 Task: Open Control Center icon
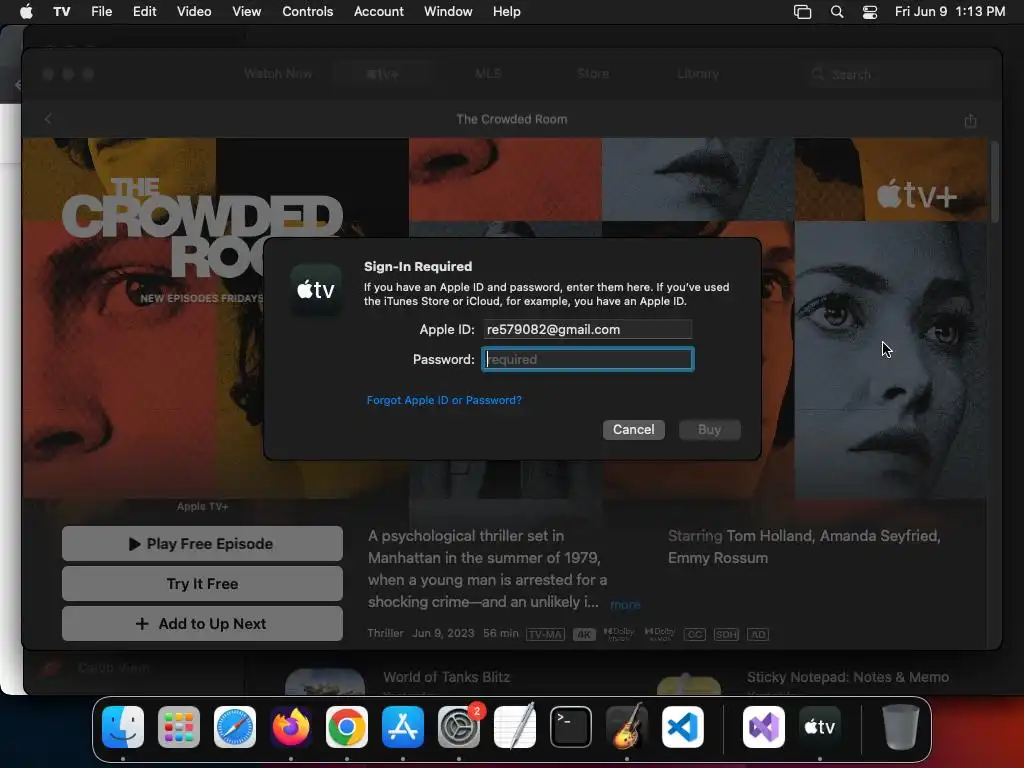870,12
